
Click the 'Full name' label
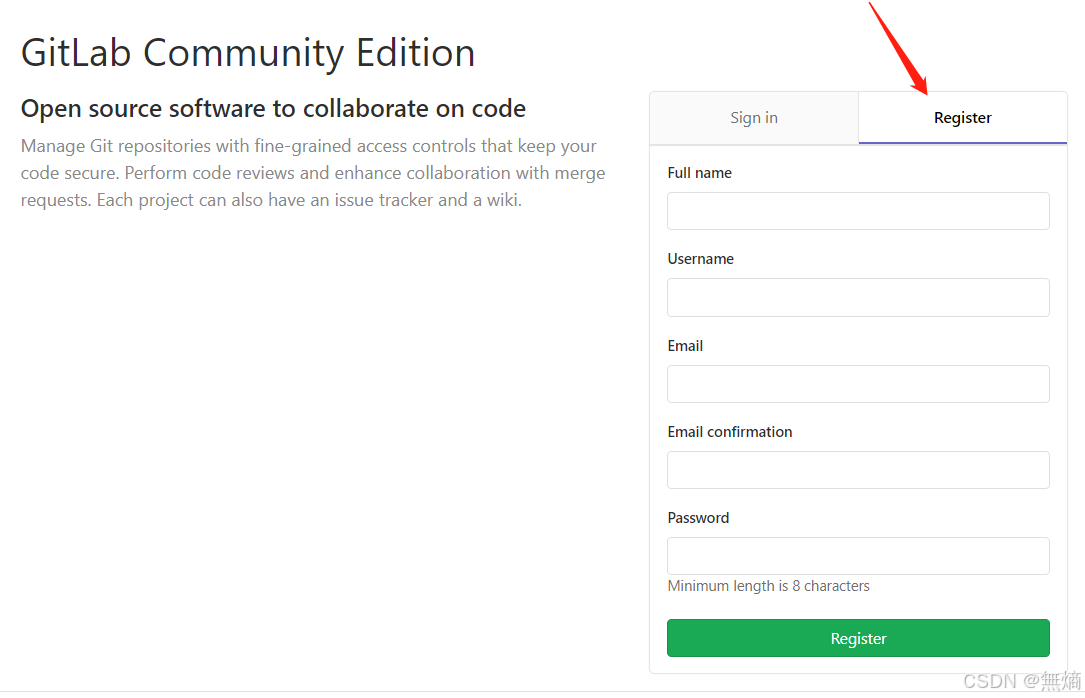coord(700,173)
